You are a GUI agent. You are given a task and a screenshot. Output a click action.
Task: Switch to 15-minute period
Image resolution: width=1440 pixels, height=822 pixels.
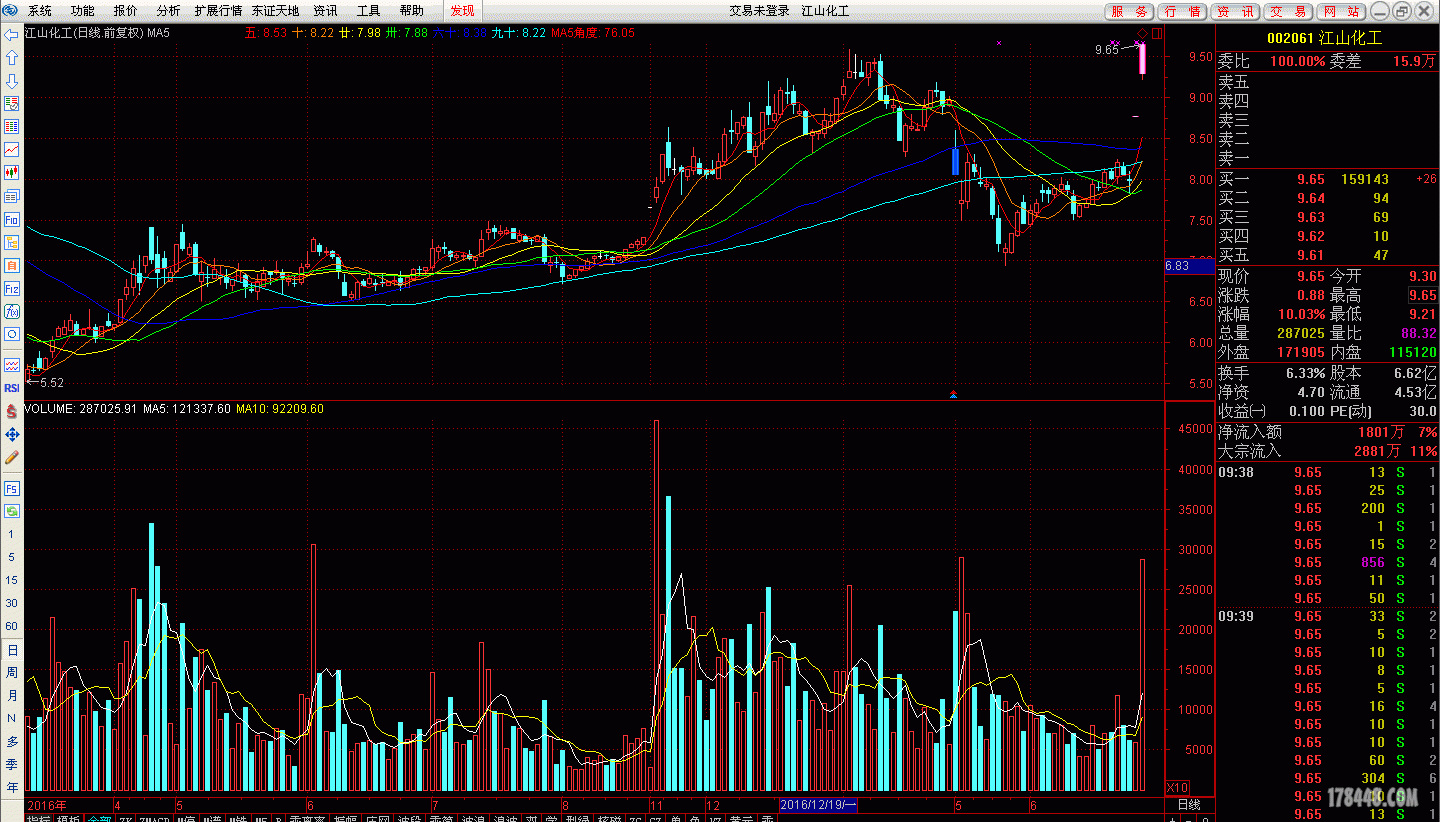12,581
